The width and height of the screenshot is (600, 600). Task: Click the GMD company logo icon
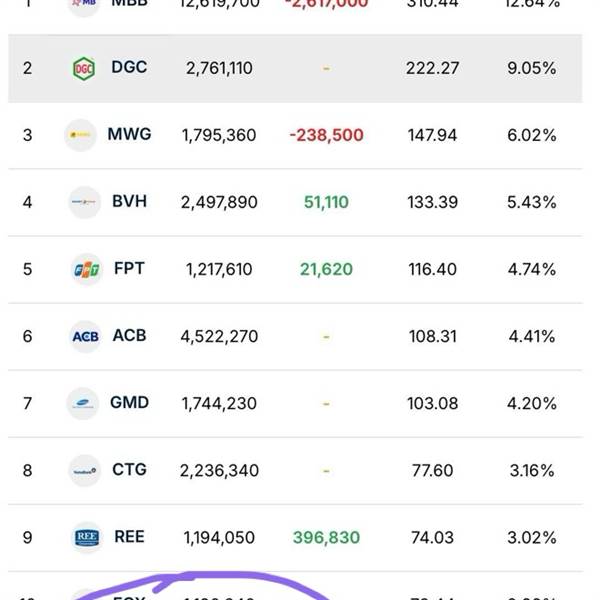tap(84, 404)
